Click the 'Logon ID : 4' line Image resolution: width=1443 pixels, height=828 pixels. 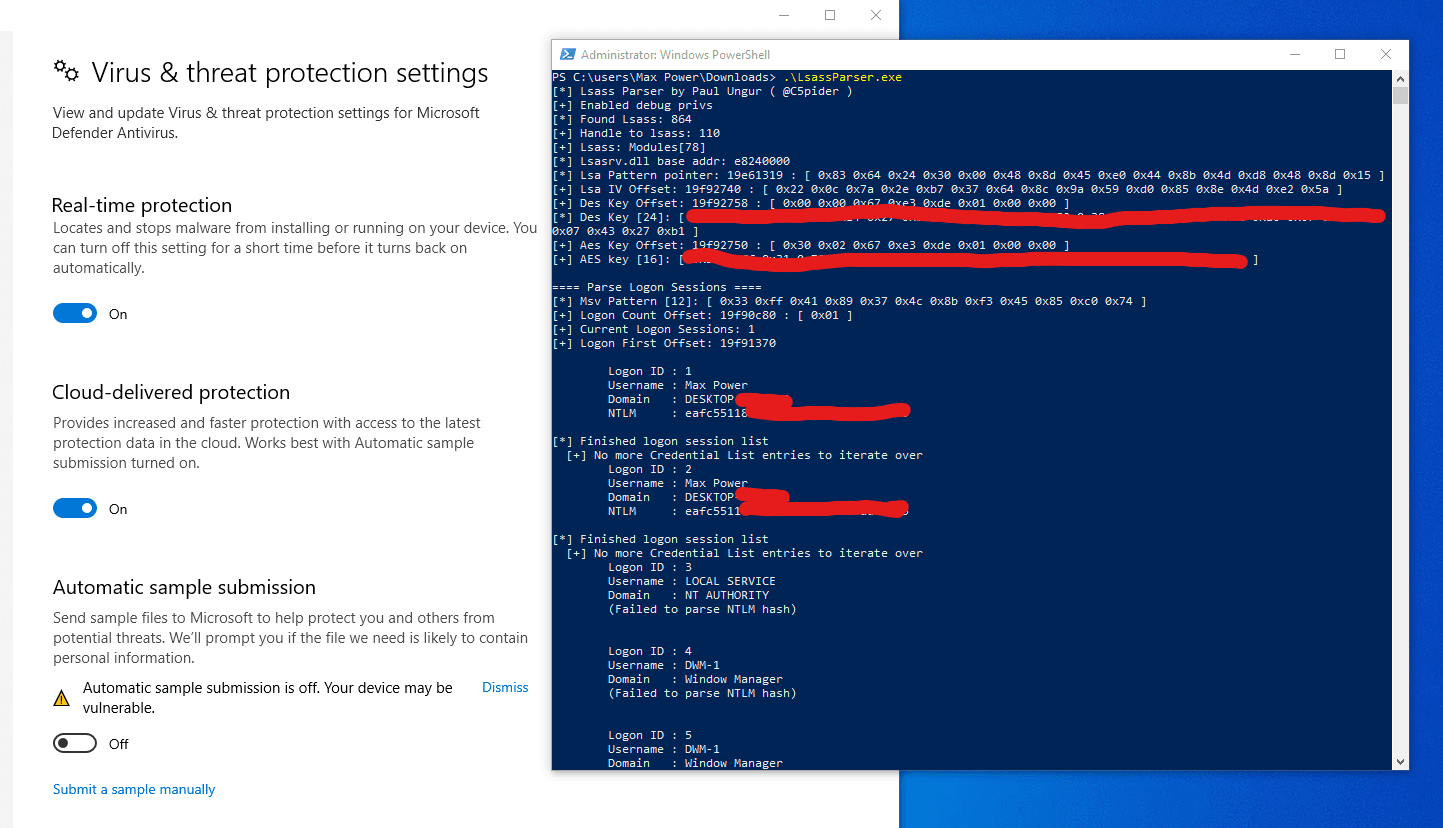point(649,651)
